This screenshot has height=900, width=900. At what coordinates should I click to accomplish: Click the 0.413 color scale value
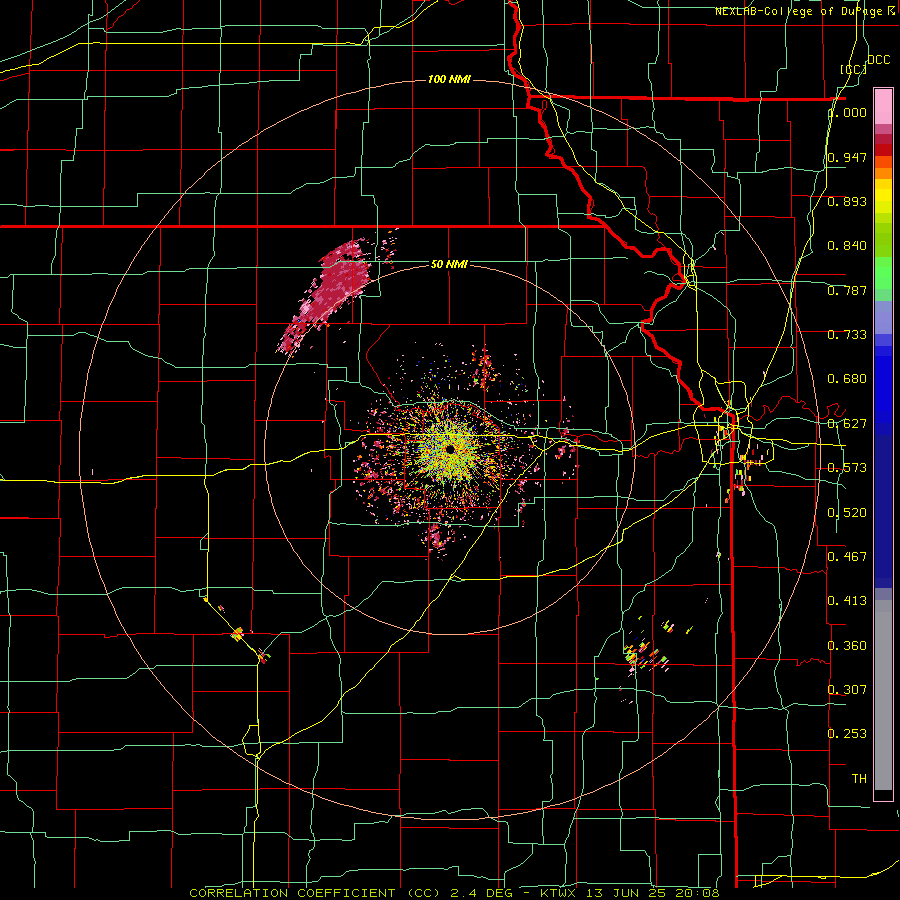847,601
